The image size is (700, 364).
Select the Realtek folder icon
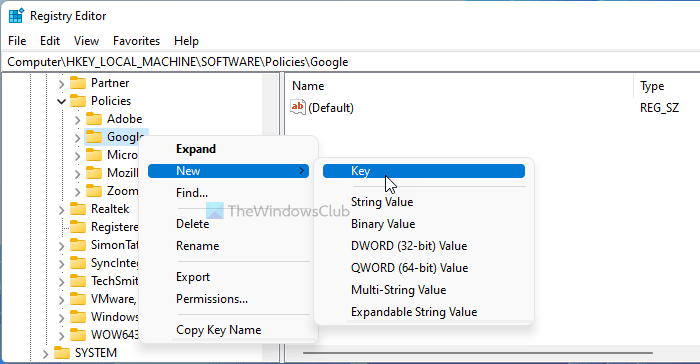pos(78,209)
